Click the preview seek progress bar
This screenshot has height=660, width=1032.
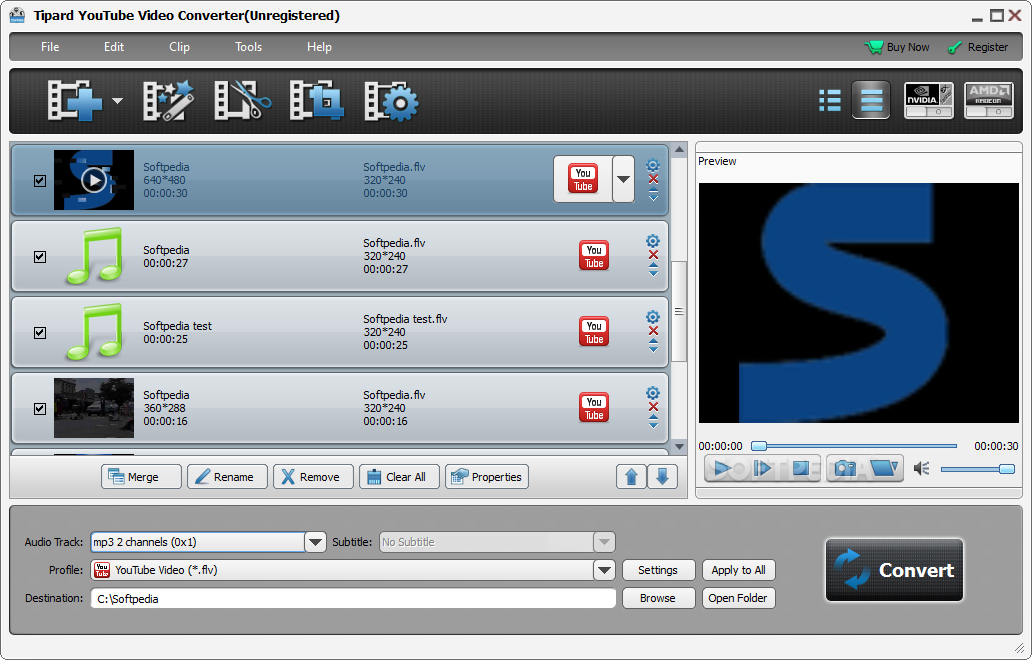[x=854, y=446]
